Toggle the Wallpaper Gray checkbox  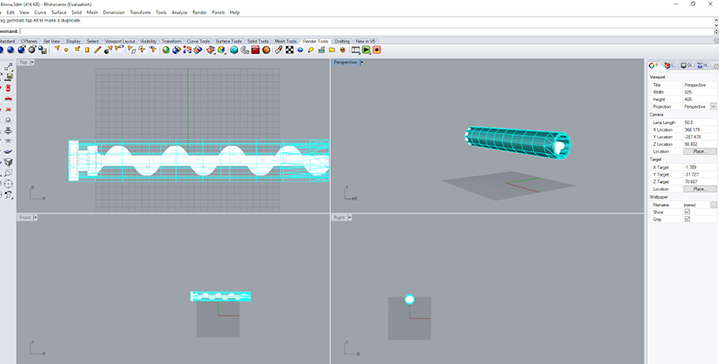pyautogui.click(x=687, y=219)
